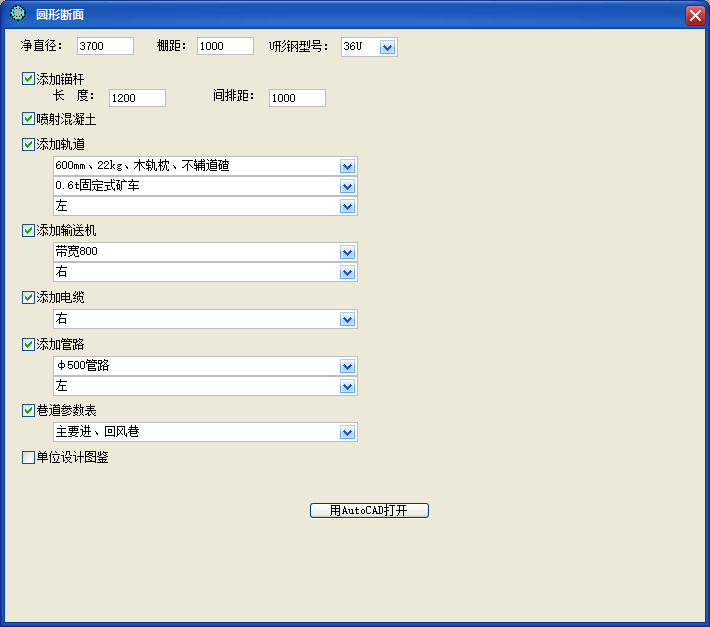Select the 间排距 input field
Image resolution: width=710 pixels, height=627 pixels.
297,98
